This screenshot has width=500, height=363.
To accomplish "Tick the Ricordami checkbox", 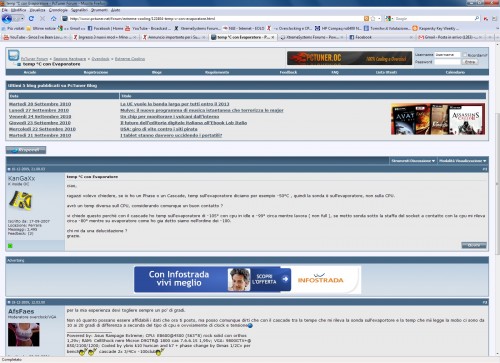I will point(464,55).
